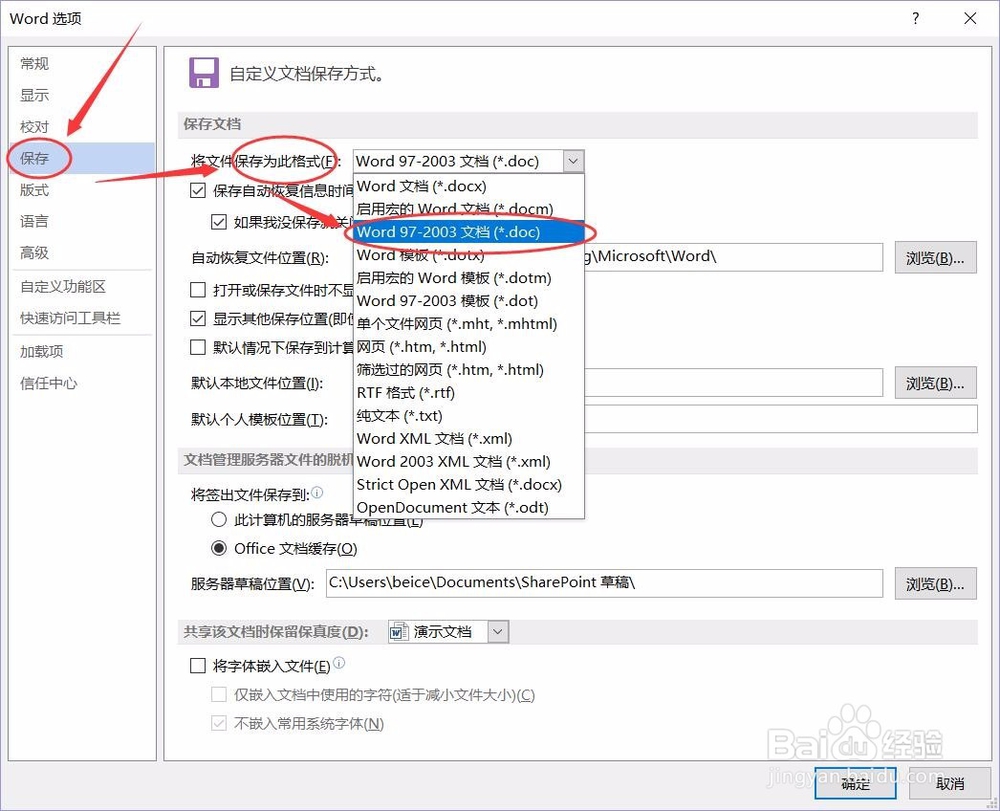The height and width of the screenshot is (811, 1000).
Task: Pick Word 97-2003 文档 (*.doc) option
Action: click(469, 232)
